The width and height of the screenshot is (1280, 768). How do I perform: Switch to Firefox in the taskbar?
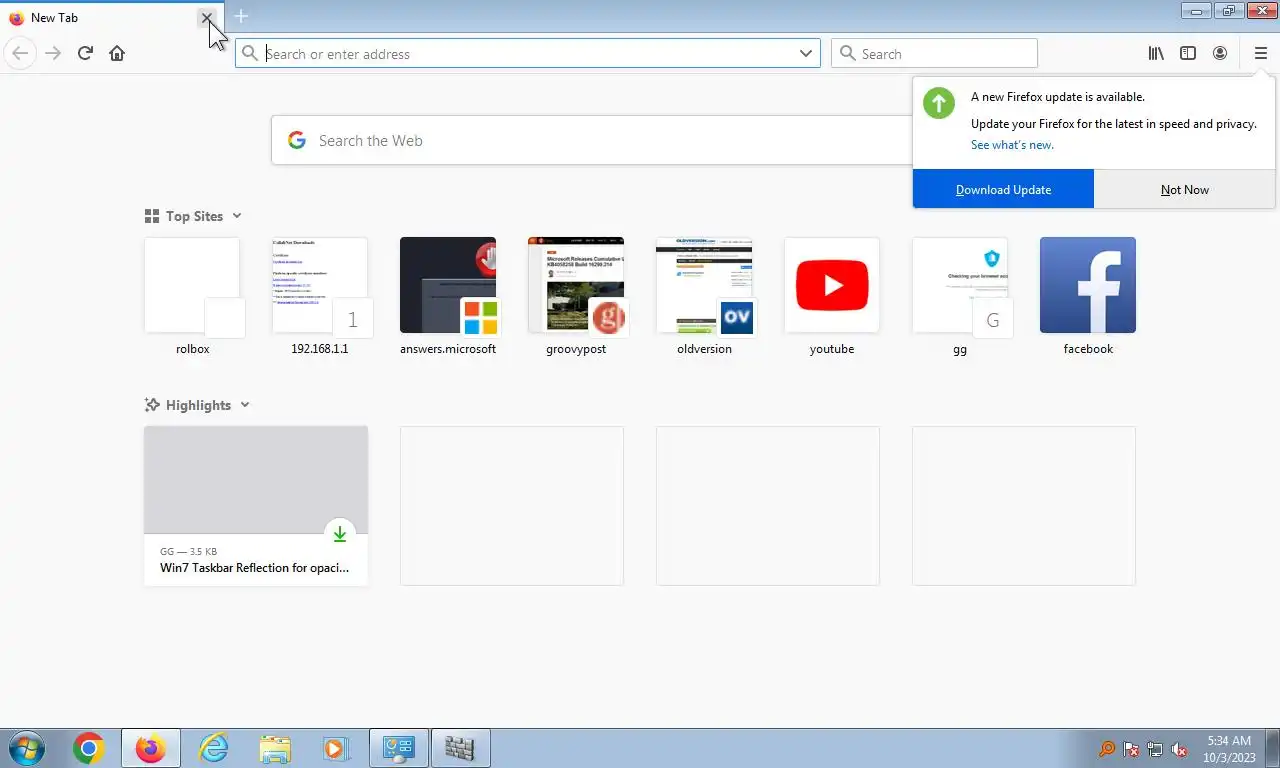(151, 748)
